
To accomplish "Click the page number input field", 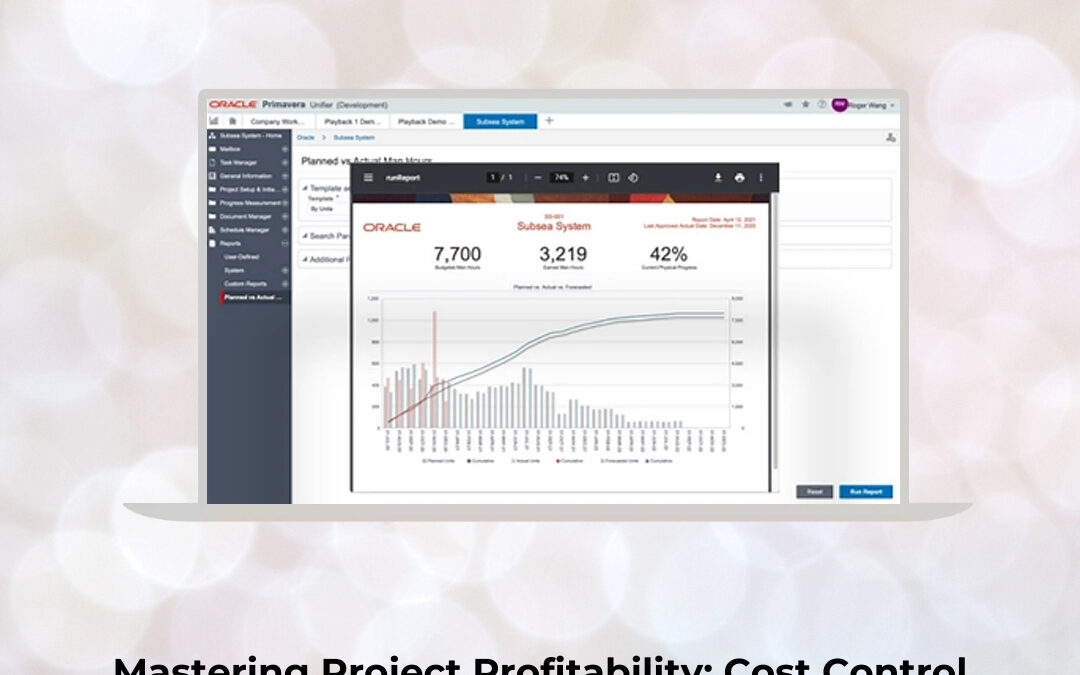I will (494, 178).
